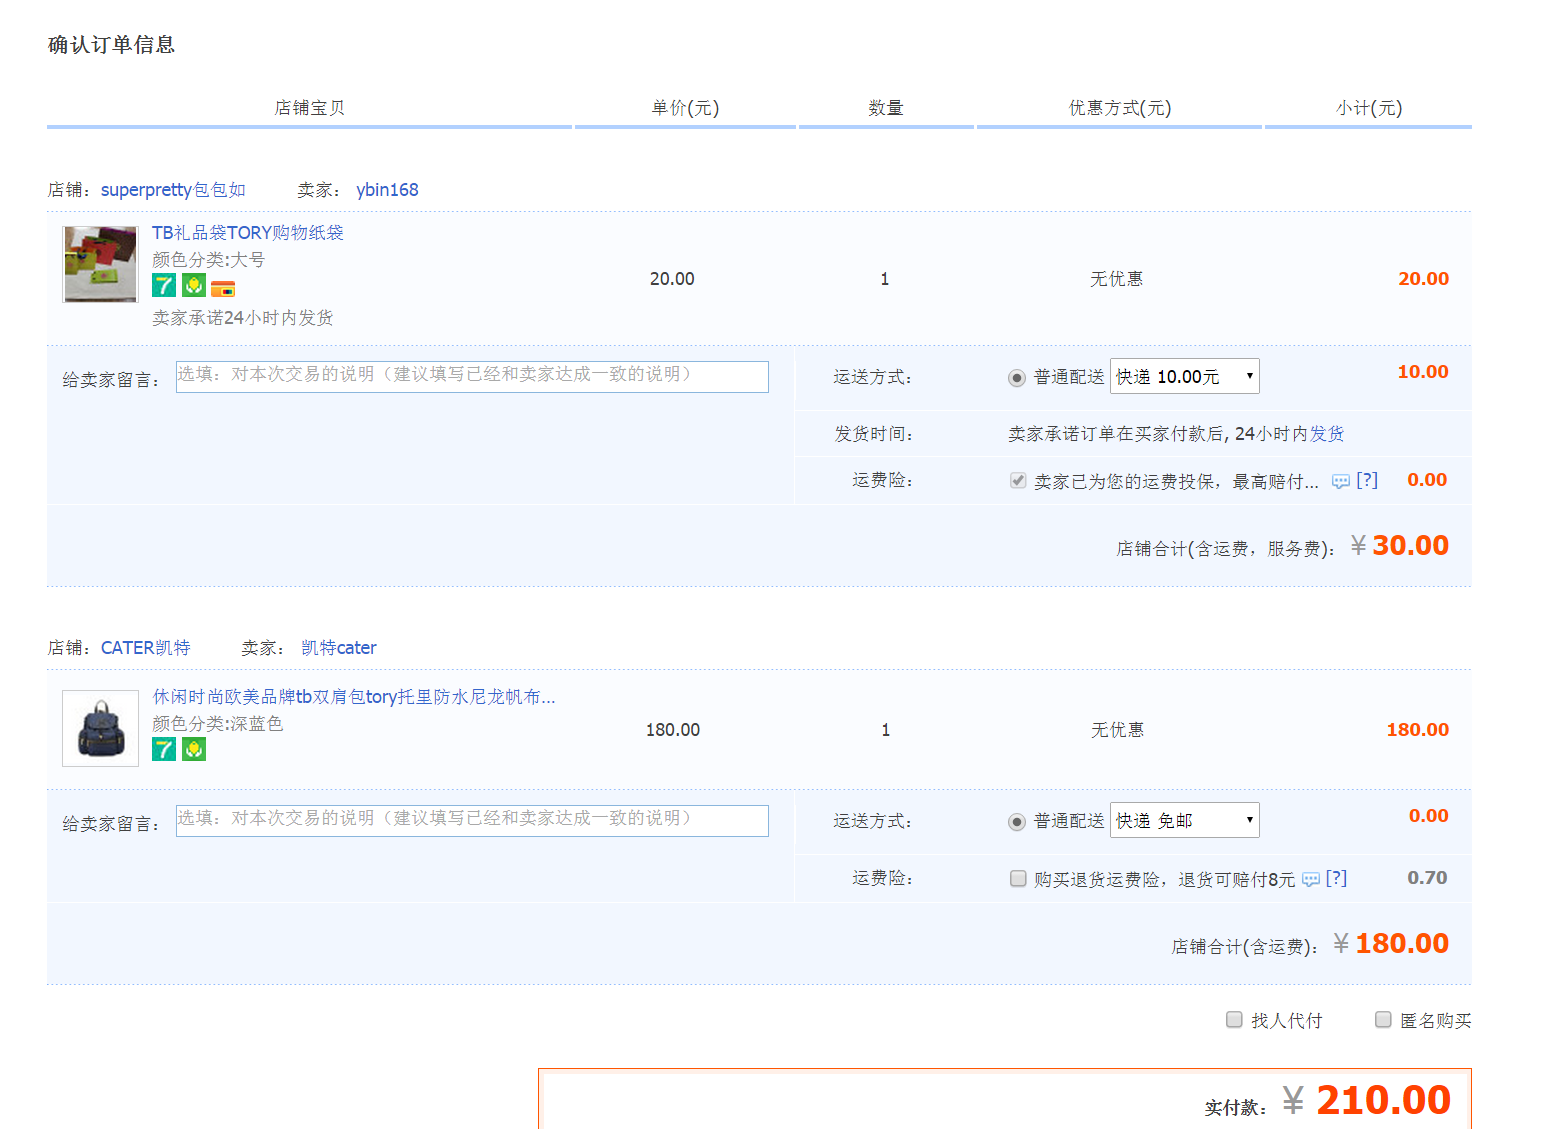This screenshot has height=1129, width=1556.
Task: Open the [?] help for 退货运费险
Action: tap(1336, 879)
